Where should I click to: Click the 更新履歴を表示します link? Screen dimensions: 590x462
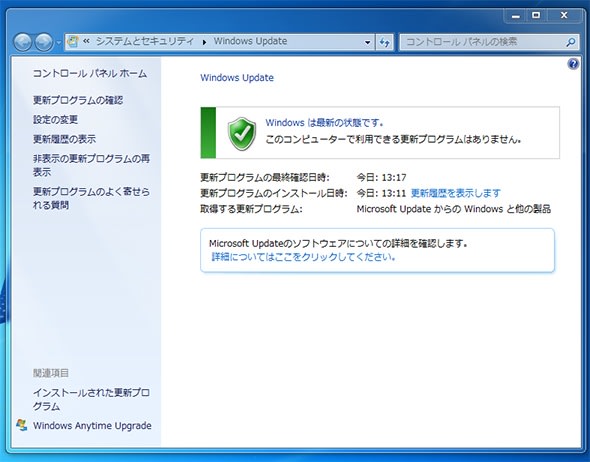tap(456, 193)
